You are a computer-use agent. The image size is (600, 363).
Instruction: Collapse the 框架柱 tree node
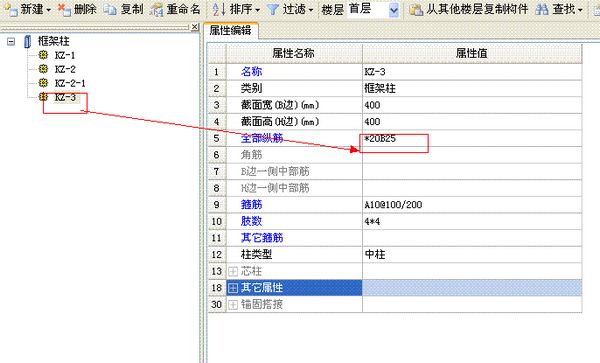(11, 41)
